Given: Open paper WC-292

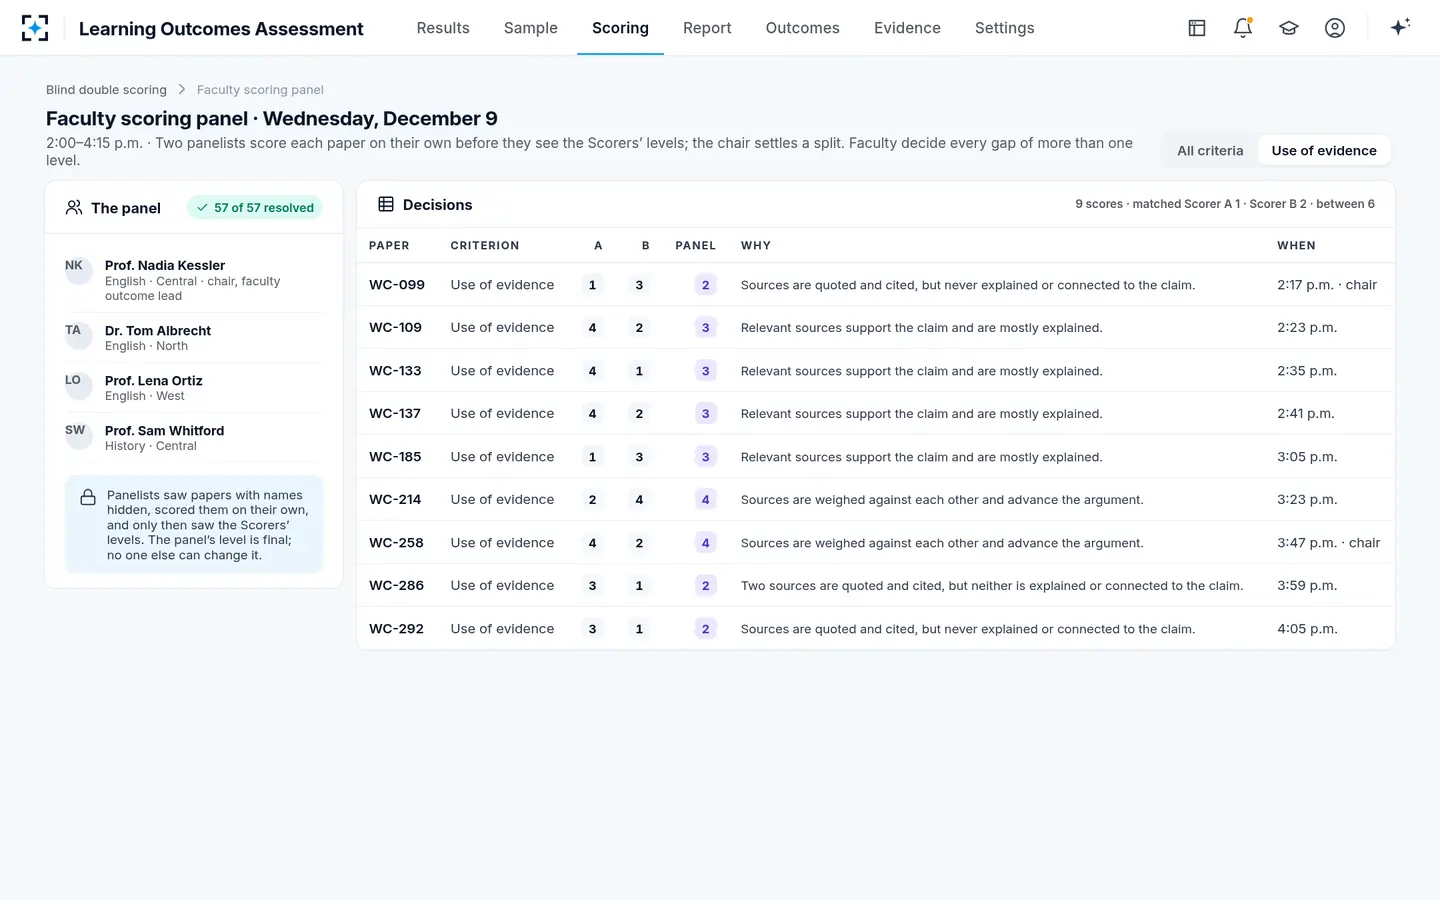Looking at the screenshot, I should (396, 629).
